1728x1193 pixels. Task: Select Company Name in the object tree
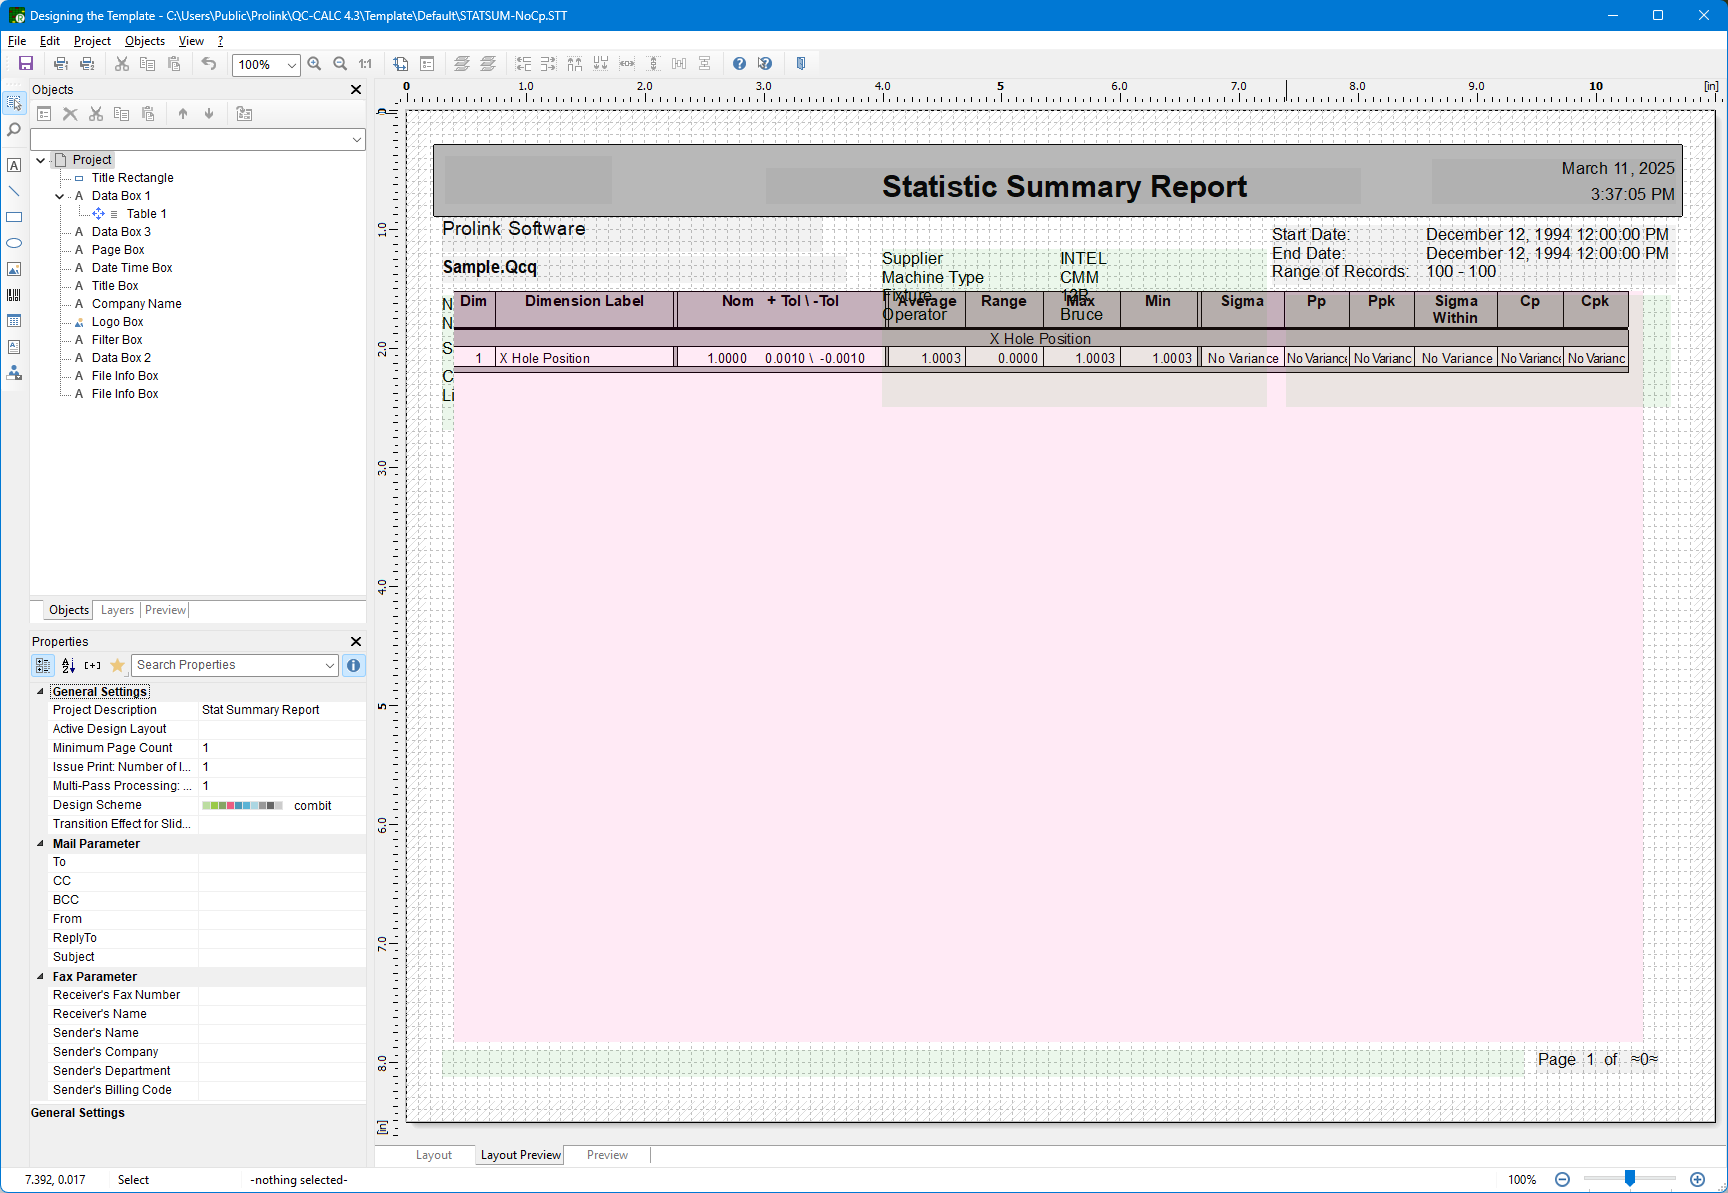click(x=136, y=304)
